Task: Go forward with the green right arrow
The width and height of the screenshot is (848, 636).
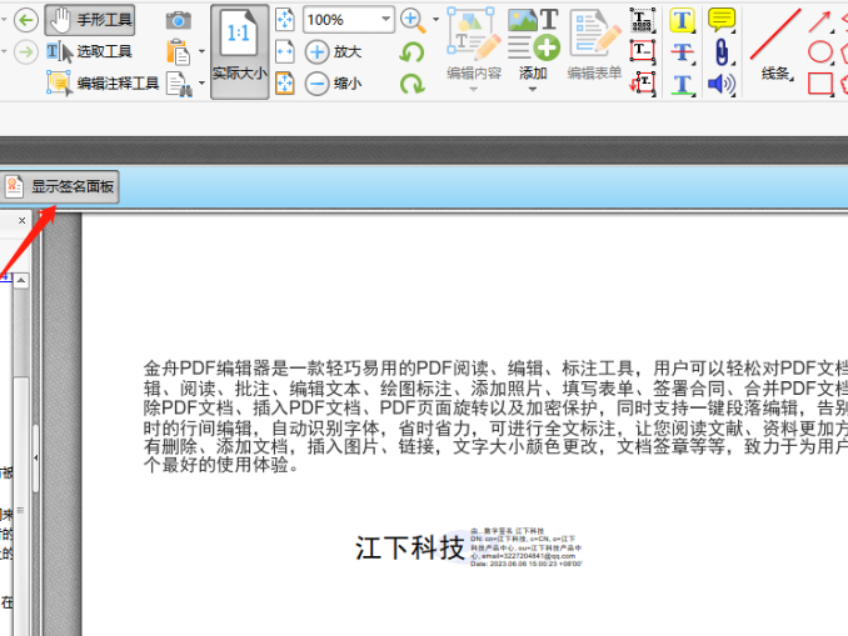Action: pos(25,52)
